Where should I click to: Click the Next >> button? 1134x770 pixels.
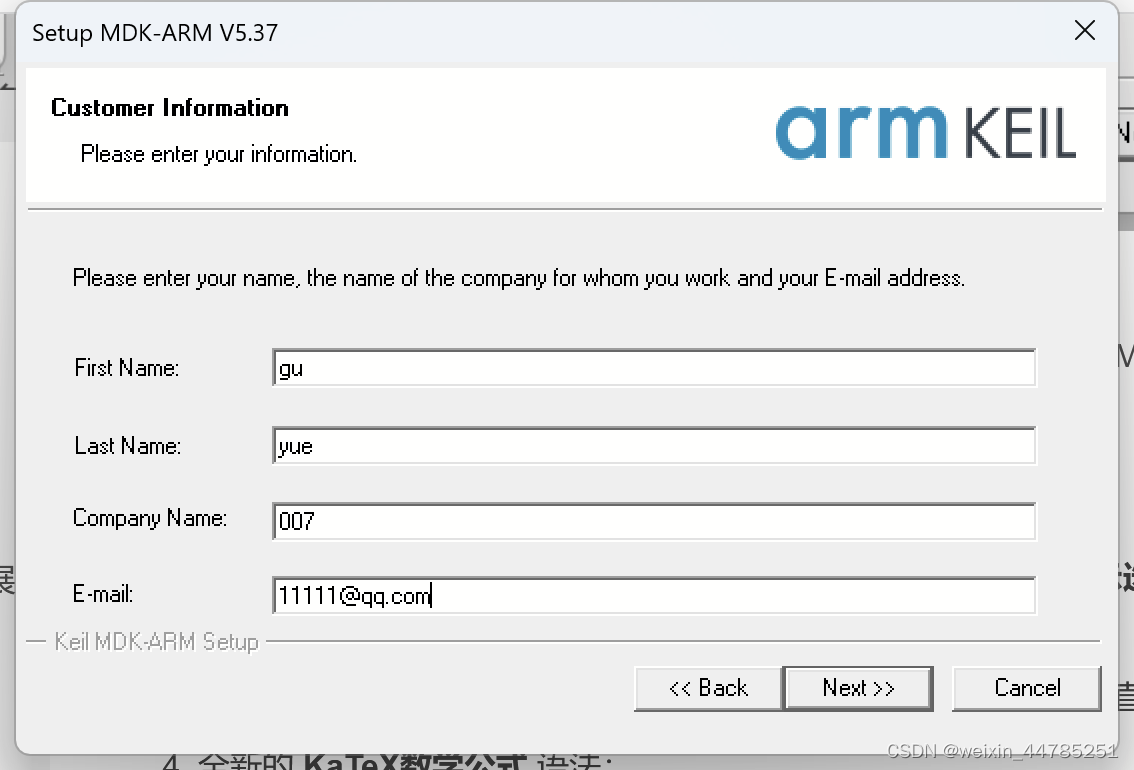[x=858, y=688]
